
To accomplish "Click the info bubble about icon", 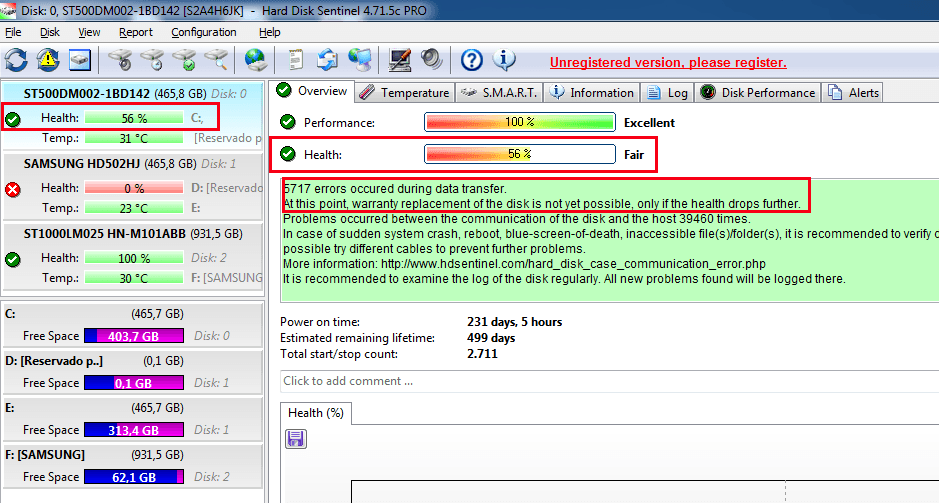I will pyautogui.click(x=504, y=59).
